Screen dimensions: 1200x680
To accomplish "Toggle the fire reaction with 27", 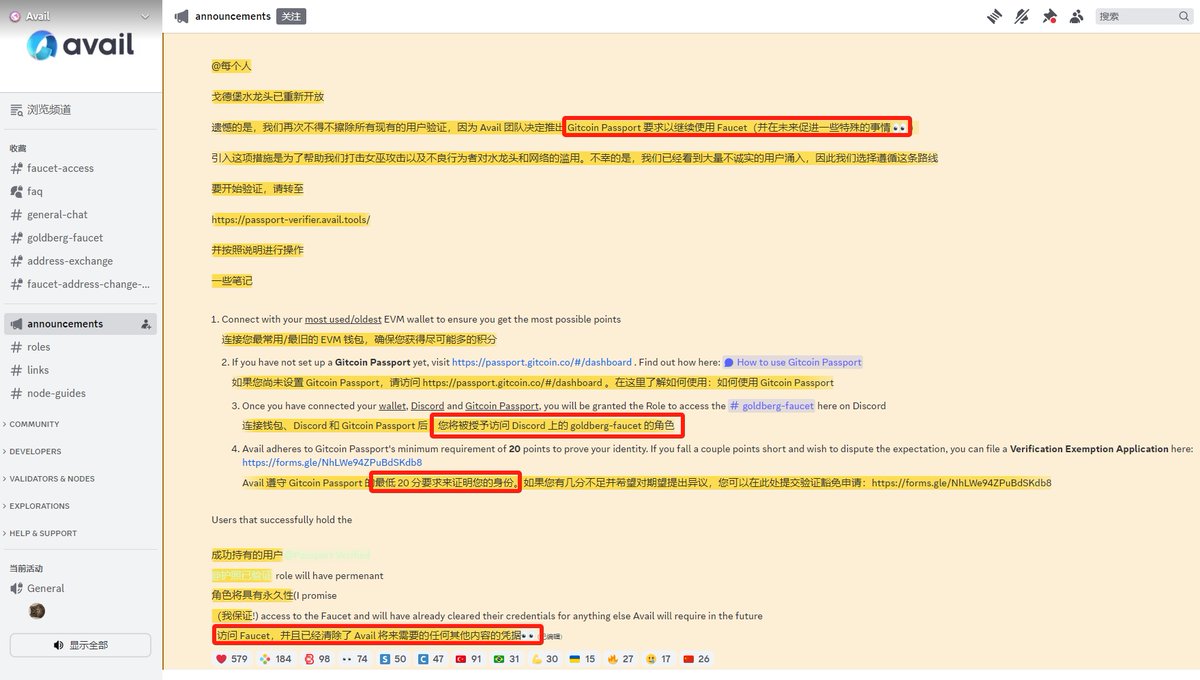I will [x=622, y=659].
